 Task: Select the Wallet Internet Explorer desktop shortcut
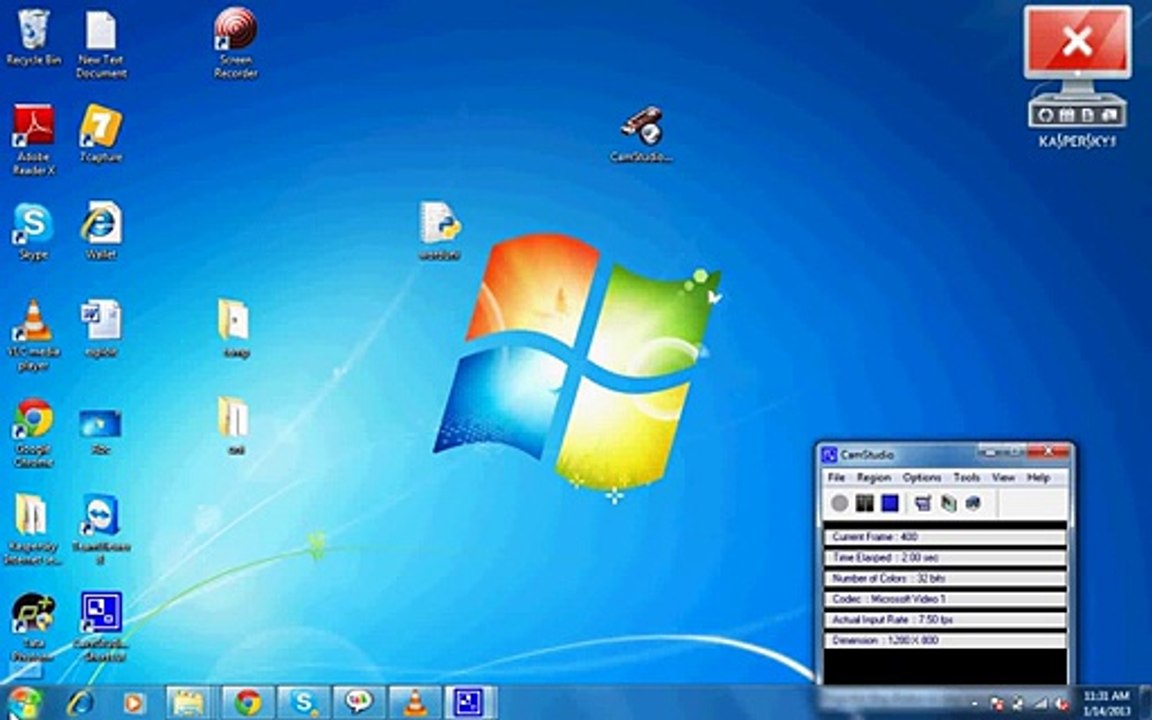click(101, 231)
